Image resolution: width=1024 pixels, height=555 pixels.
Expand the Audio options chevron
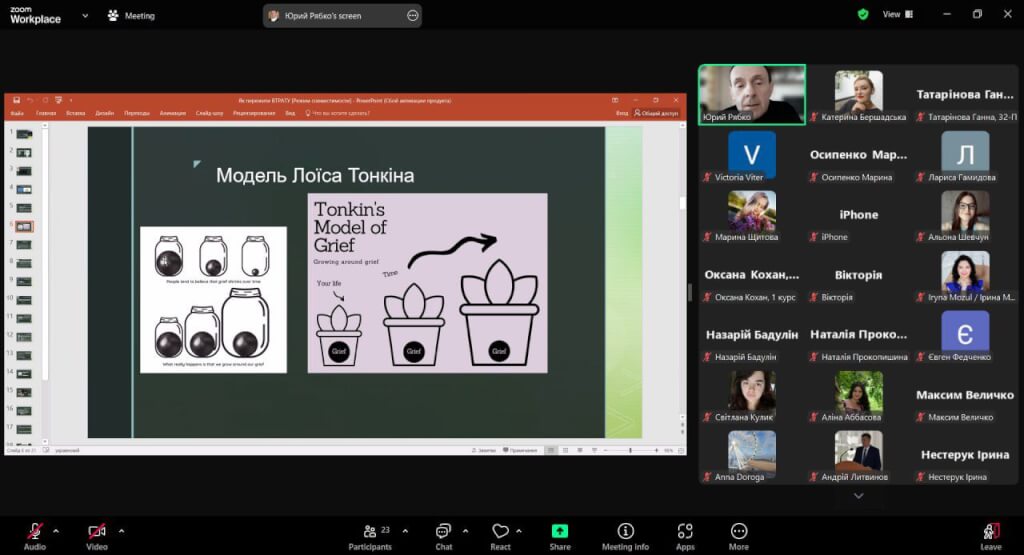pos(56,530)
